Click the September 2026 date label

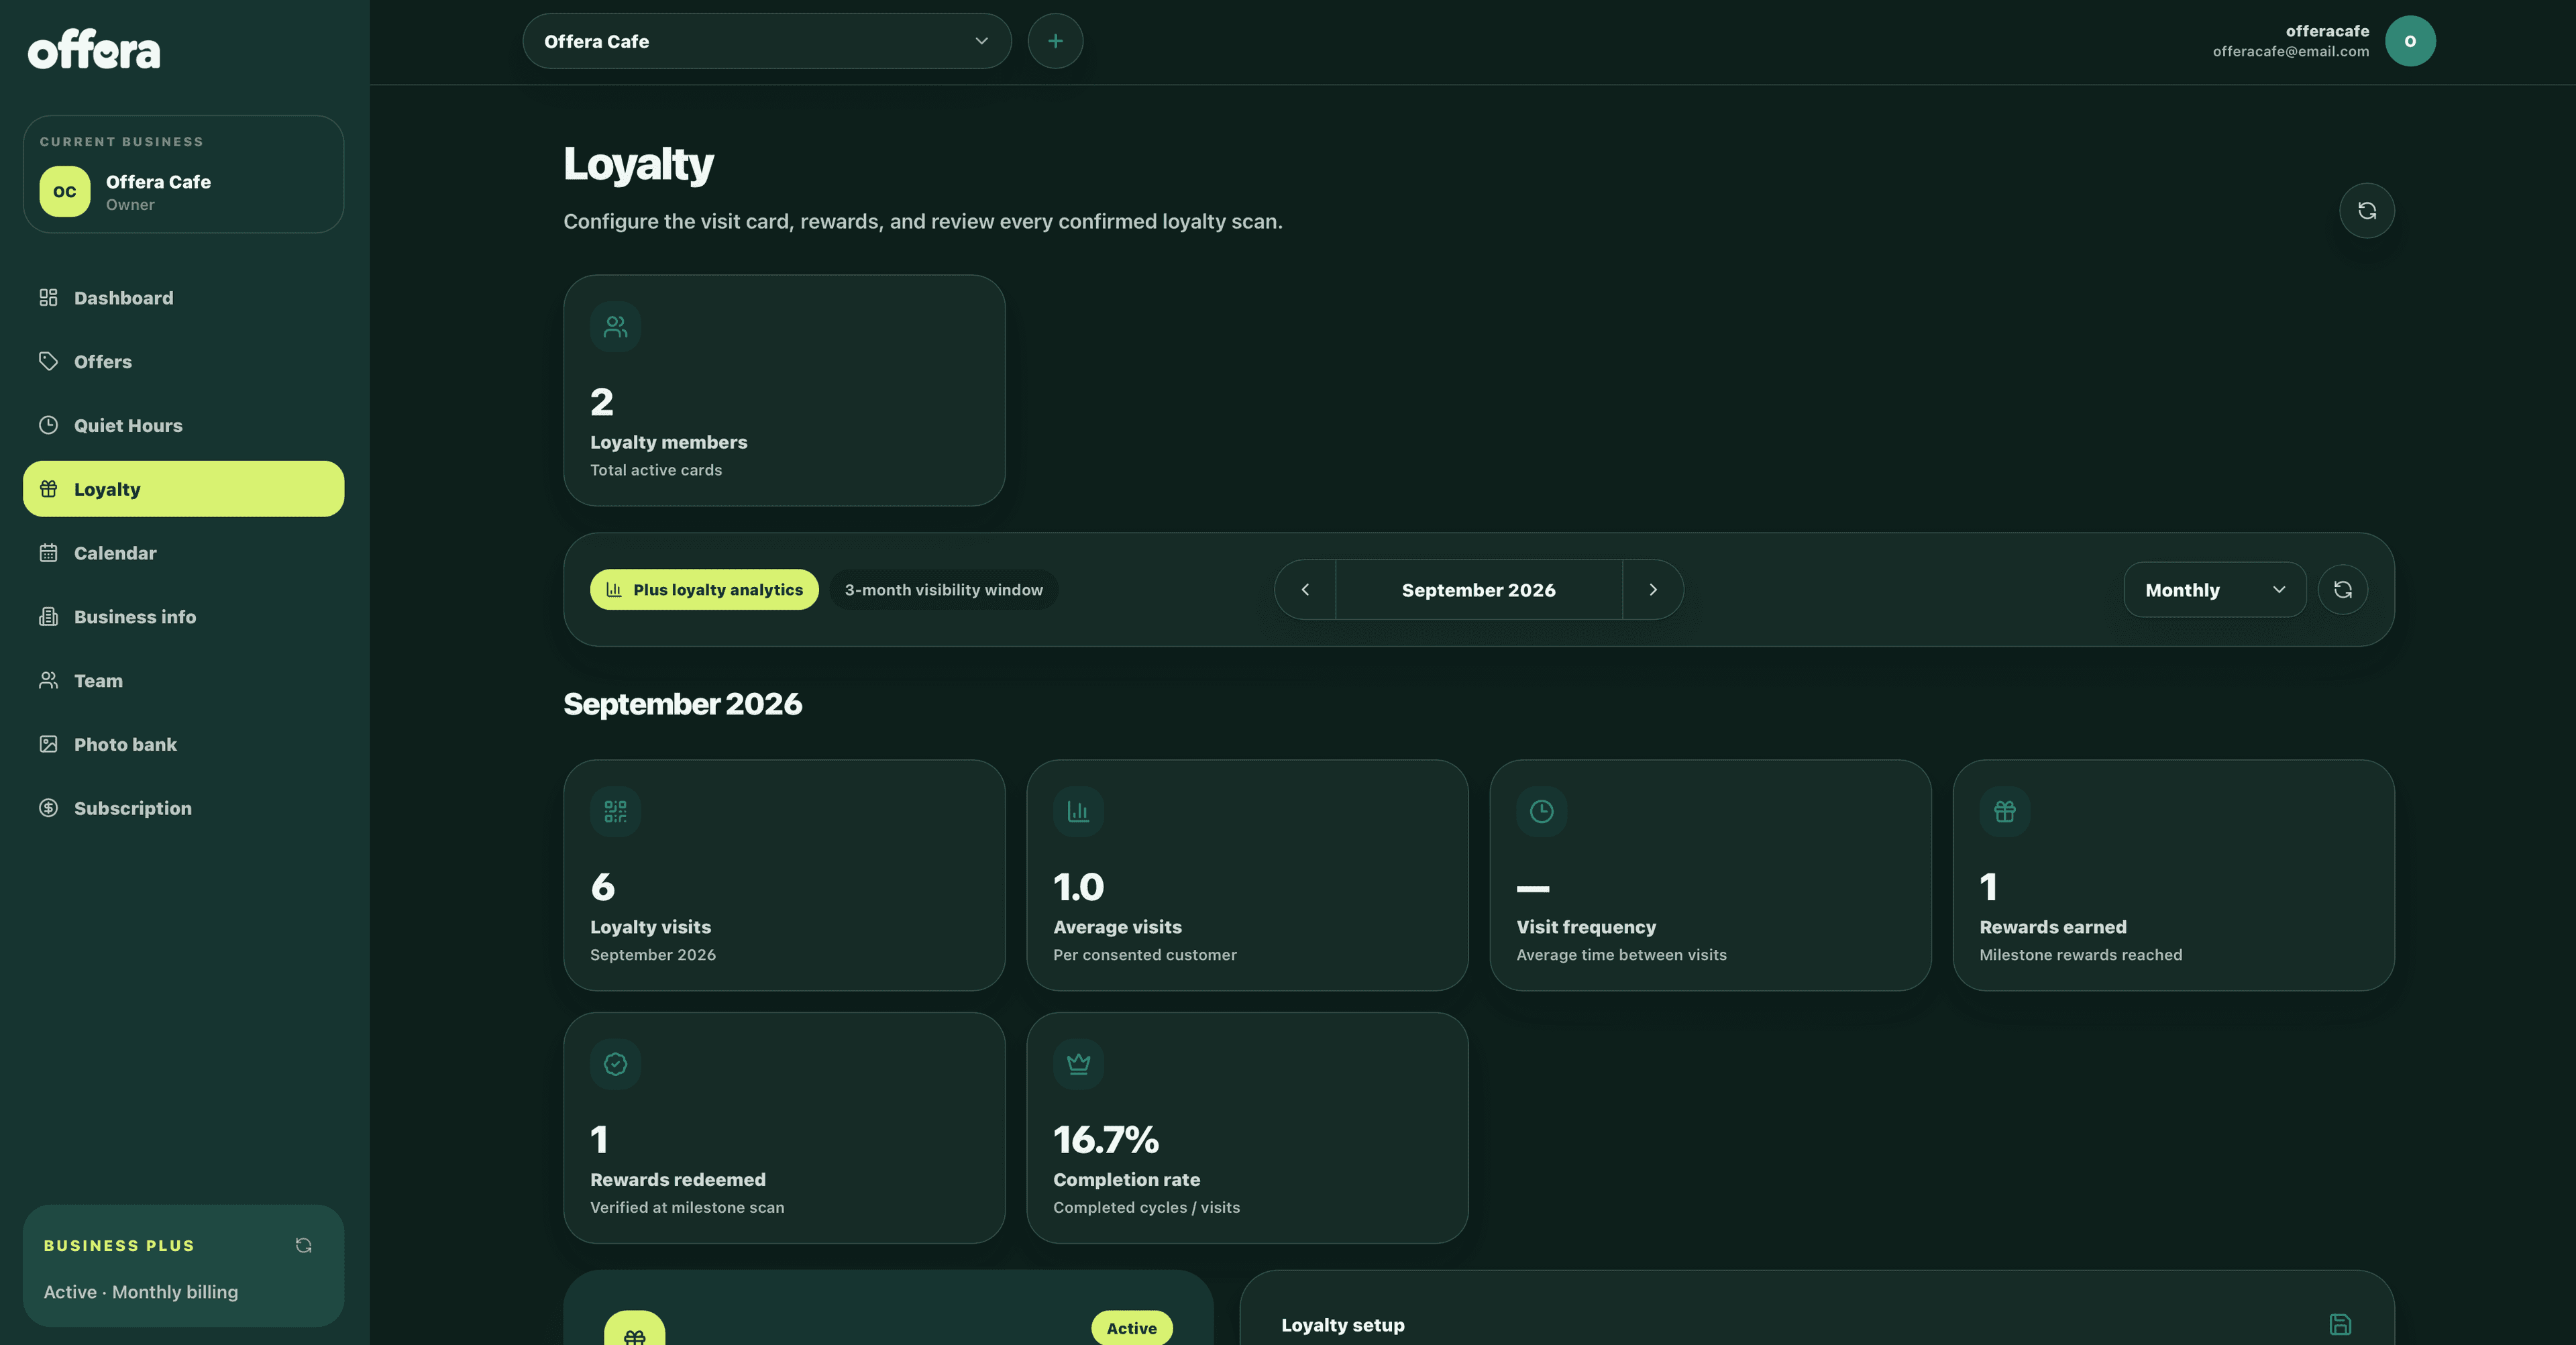1478,590
